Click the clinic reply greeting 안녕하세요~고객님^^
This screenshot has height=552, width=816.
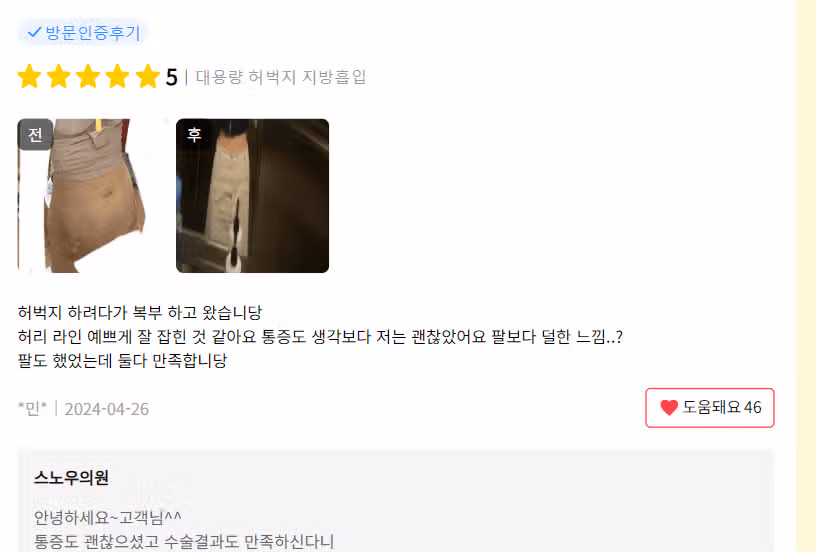pos(108,517)
